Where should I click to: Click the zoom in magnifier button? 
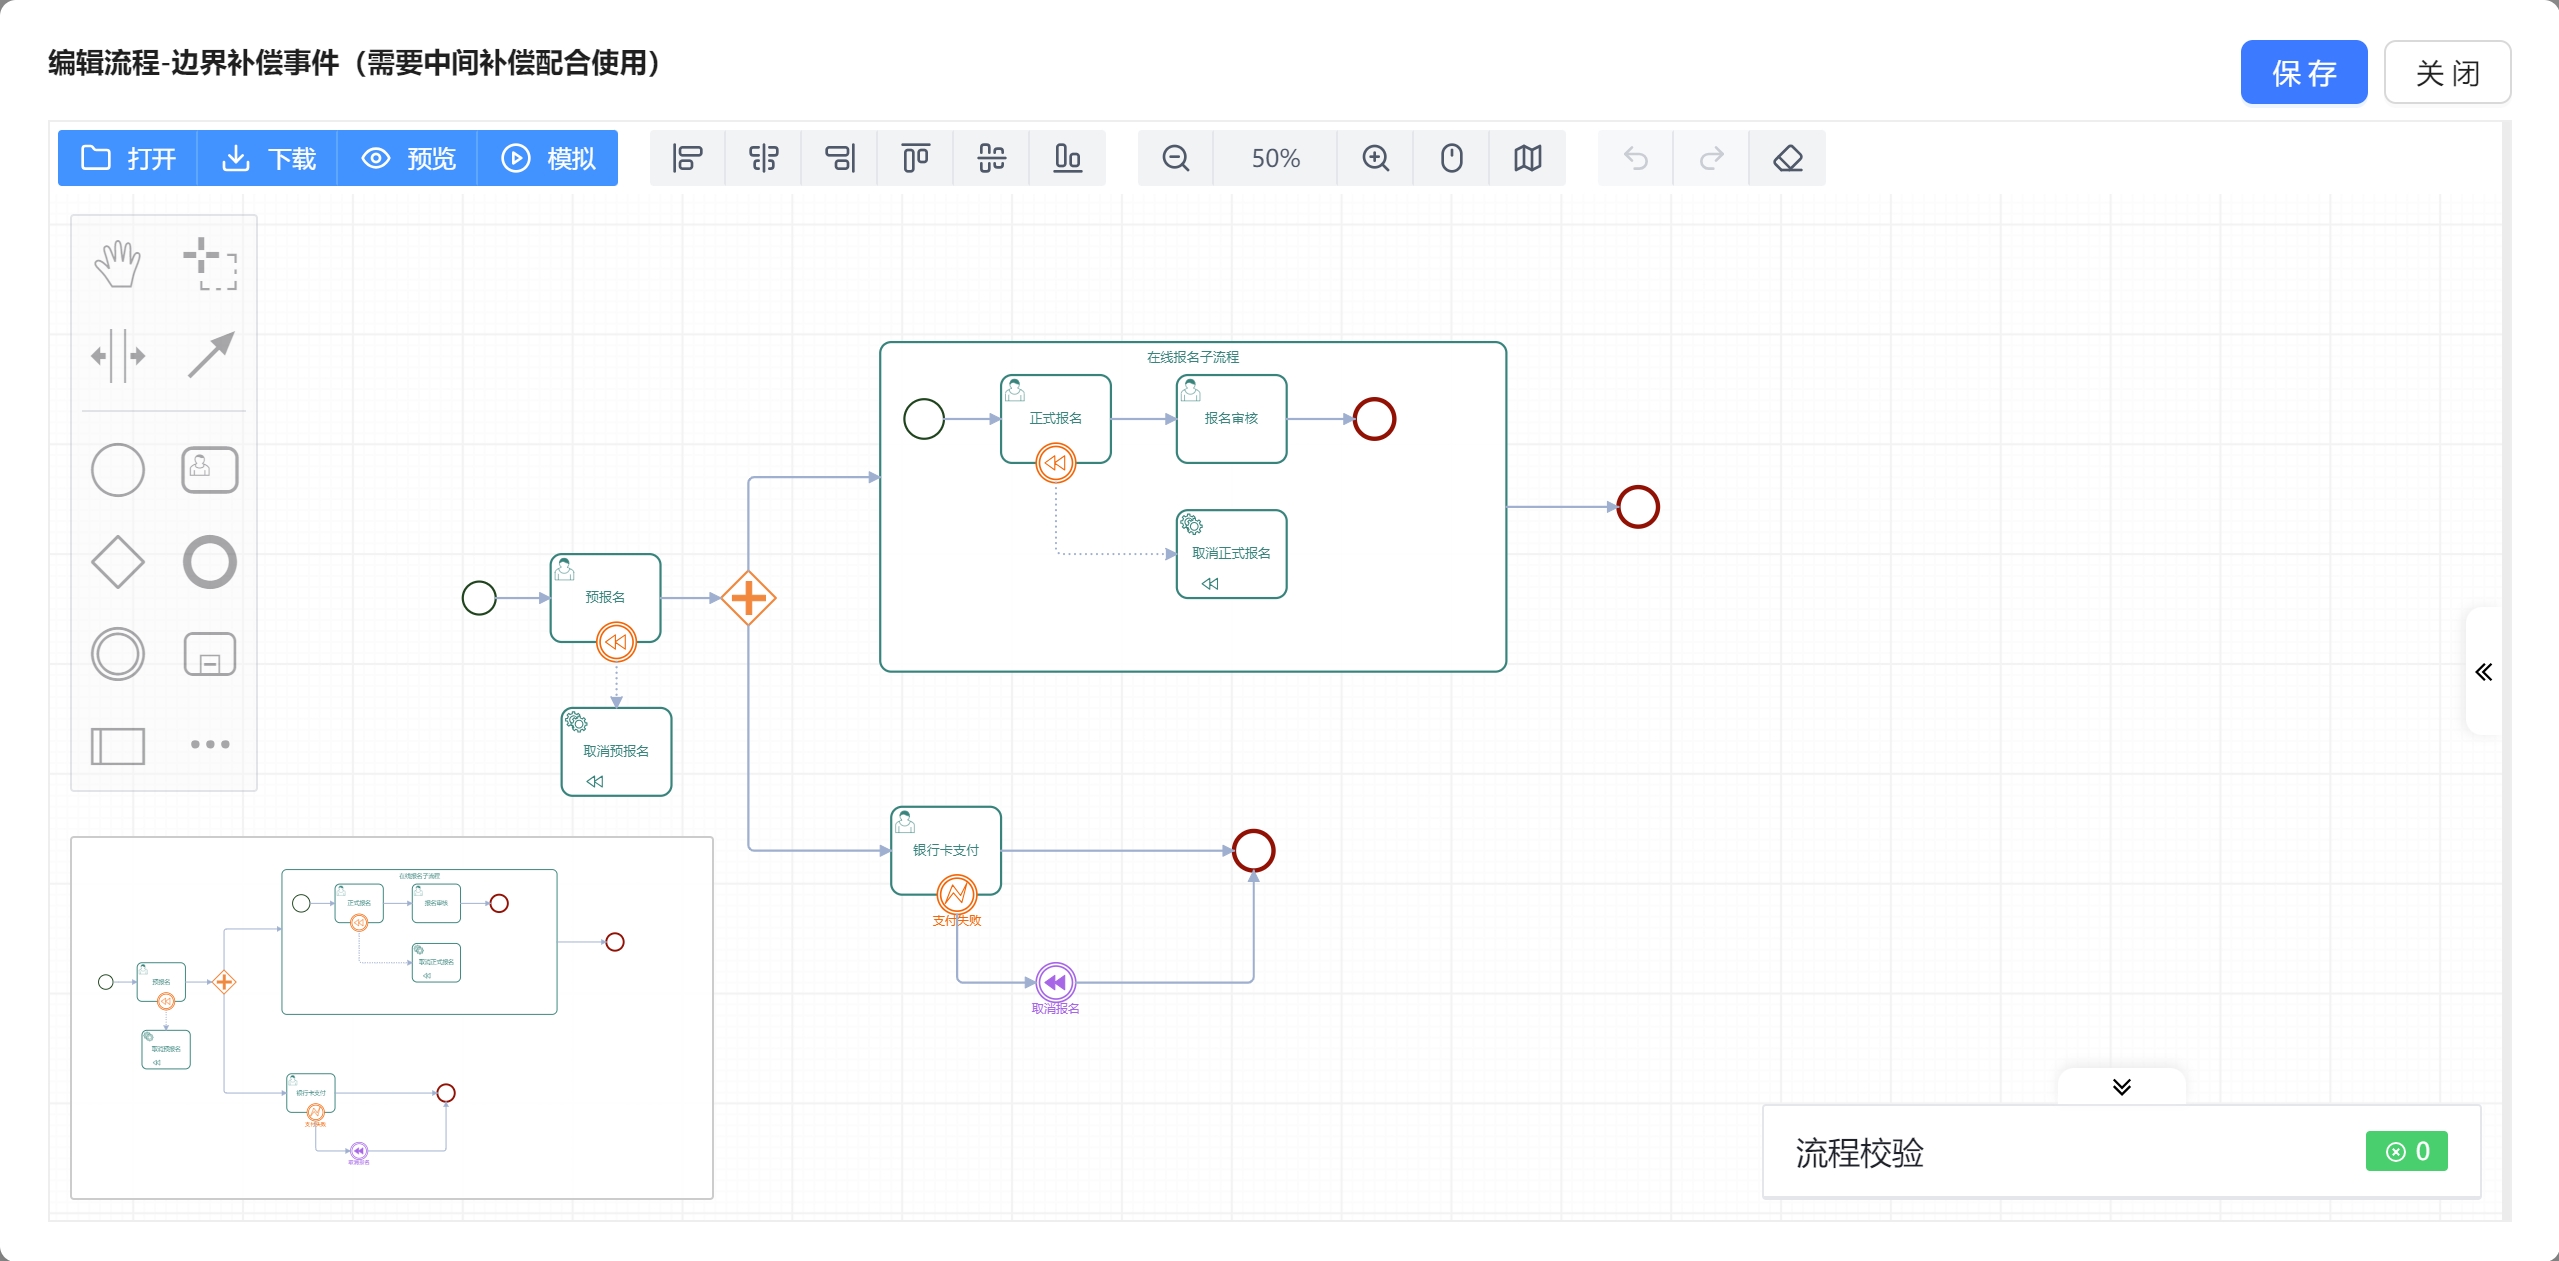[x=1376, y=158]
